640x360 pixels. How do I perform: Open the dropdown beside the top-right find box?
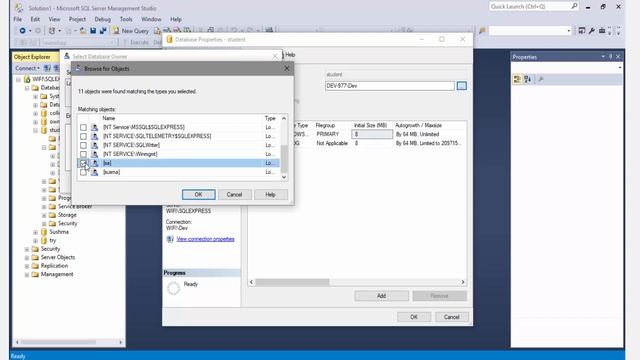click(569, 31)
